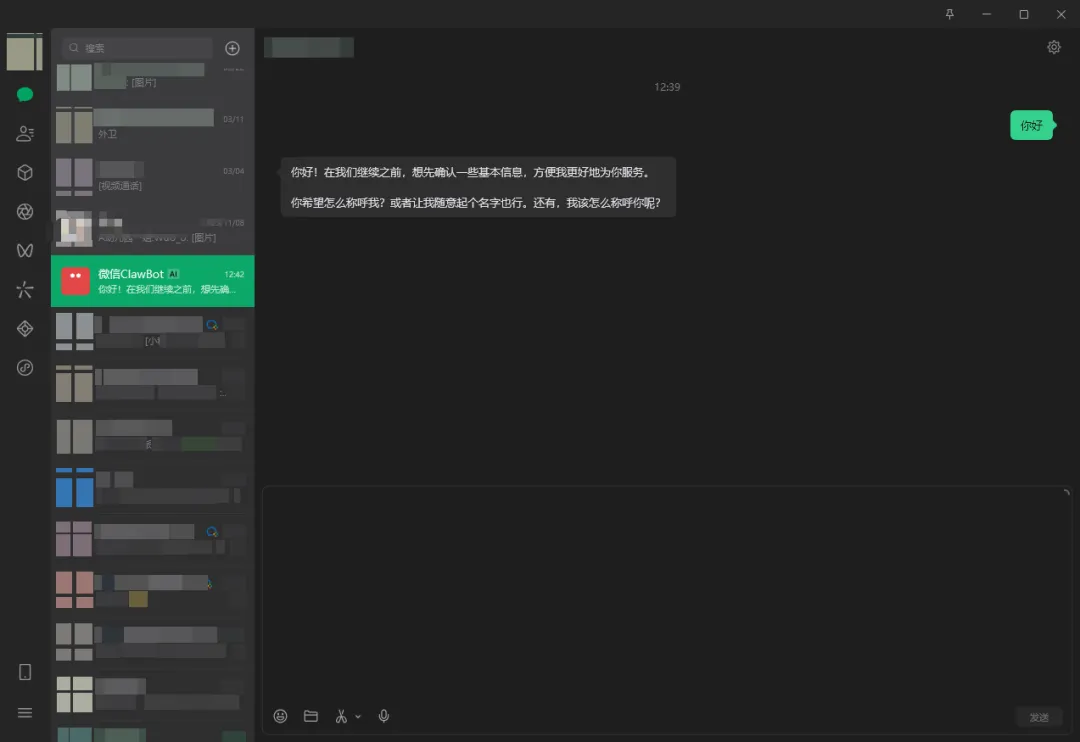
Task: Open the Contacts icon in the sidebar
Action: 25,133
